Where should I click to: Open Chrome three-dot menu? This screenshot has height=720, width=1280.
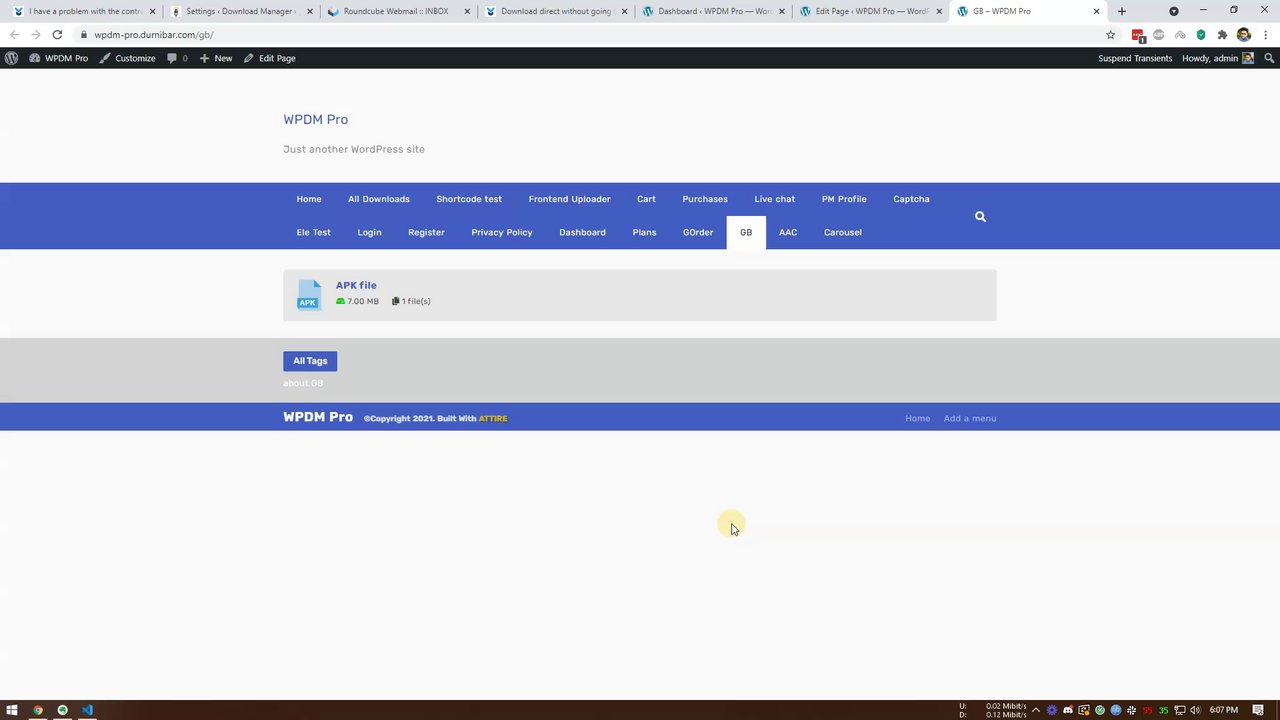(1264, 35)
